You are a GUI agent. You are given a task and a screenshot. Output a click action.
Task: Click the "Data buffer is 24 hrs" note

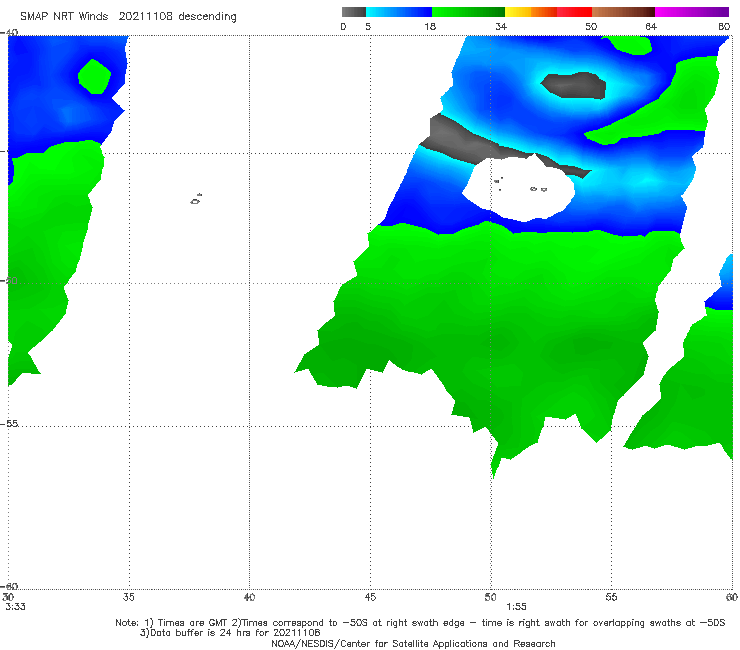(230, 633)
